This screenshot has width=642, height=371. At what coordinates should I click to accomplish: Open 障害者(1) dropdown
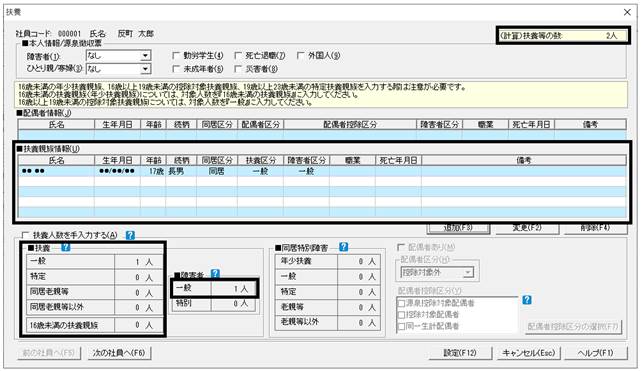coord(145,56)
